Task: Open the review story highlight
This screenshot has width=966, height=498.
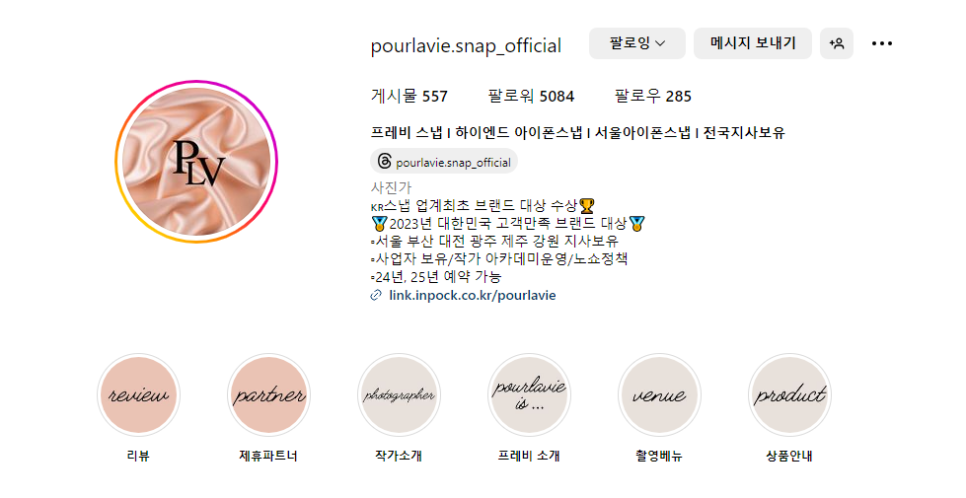Action: click(138, 395)
